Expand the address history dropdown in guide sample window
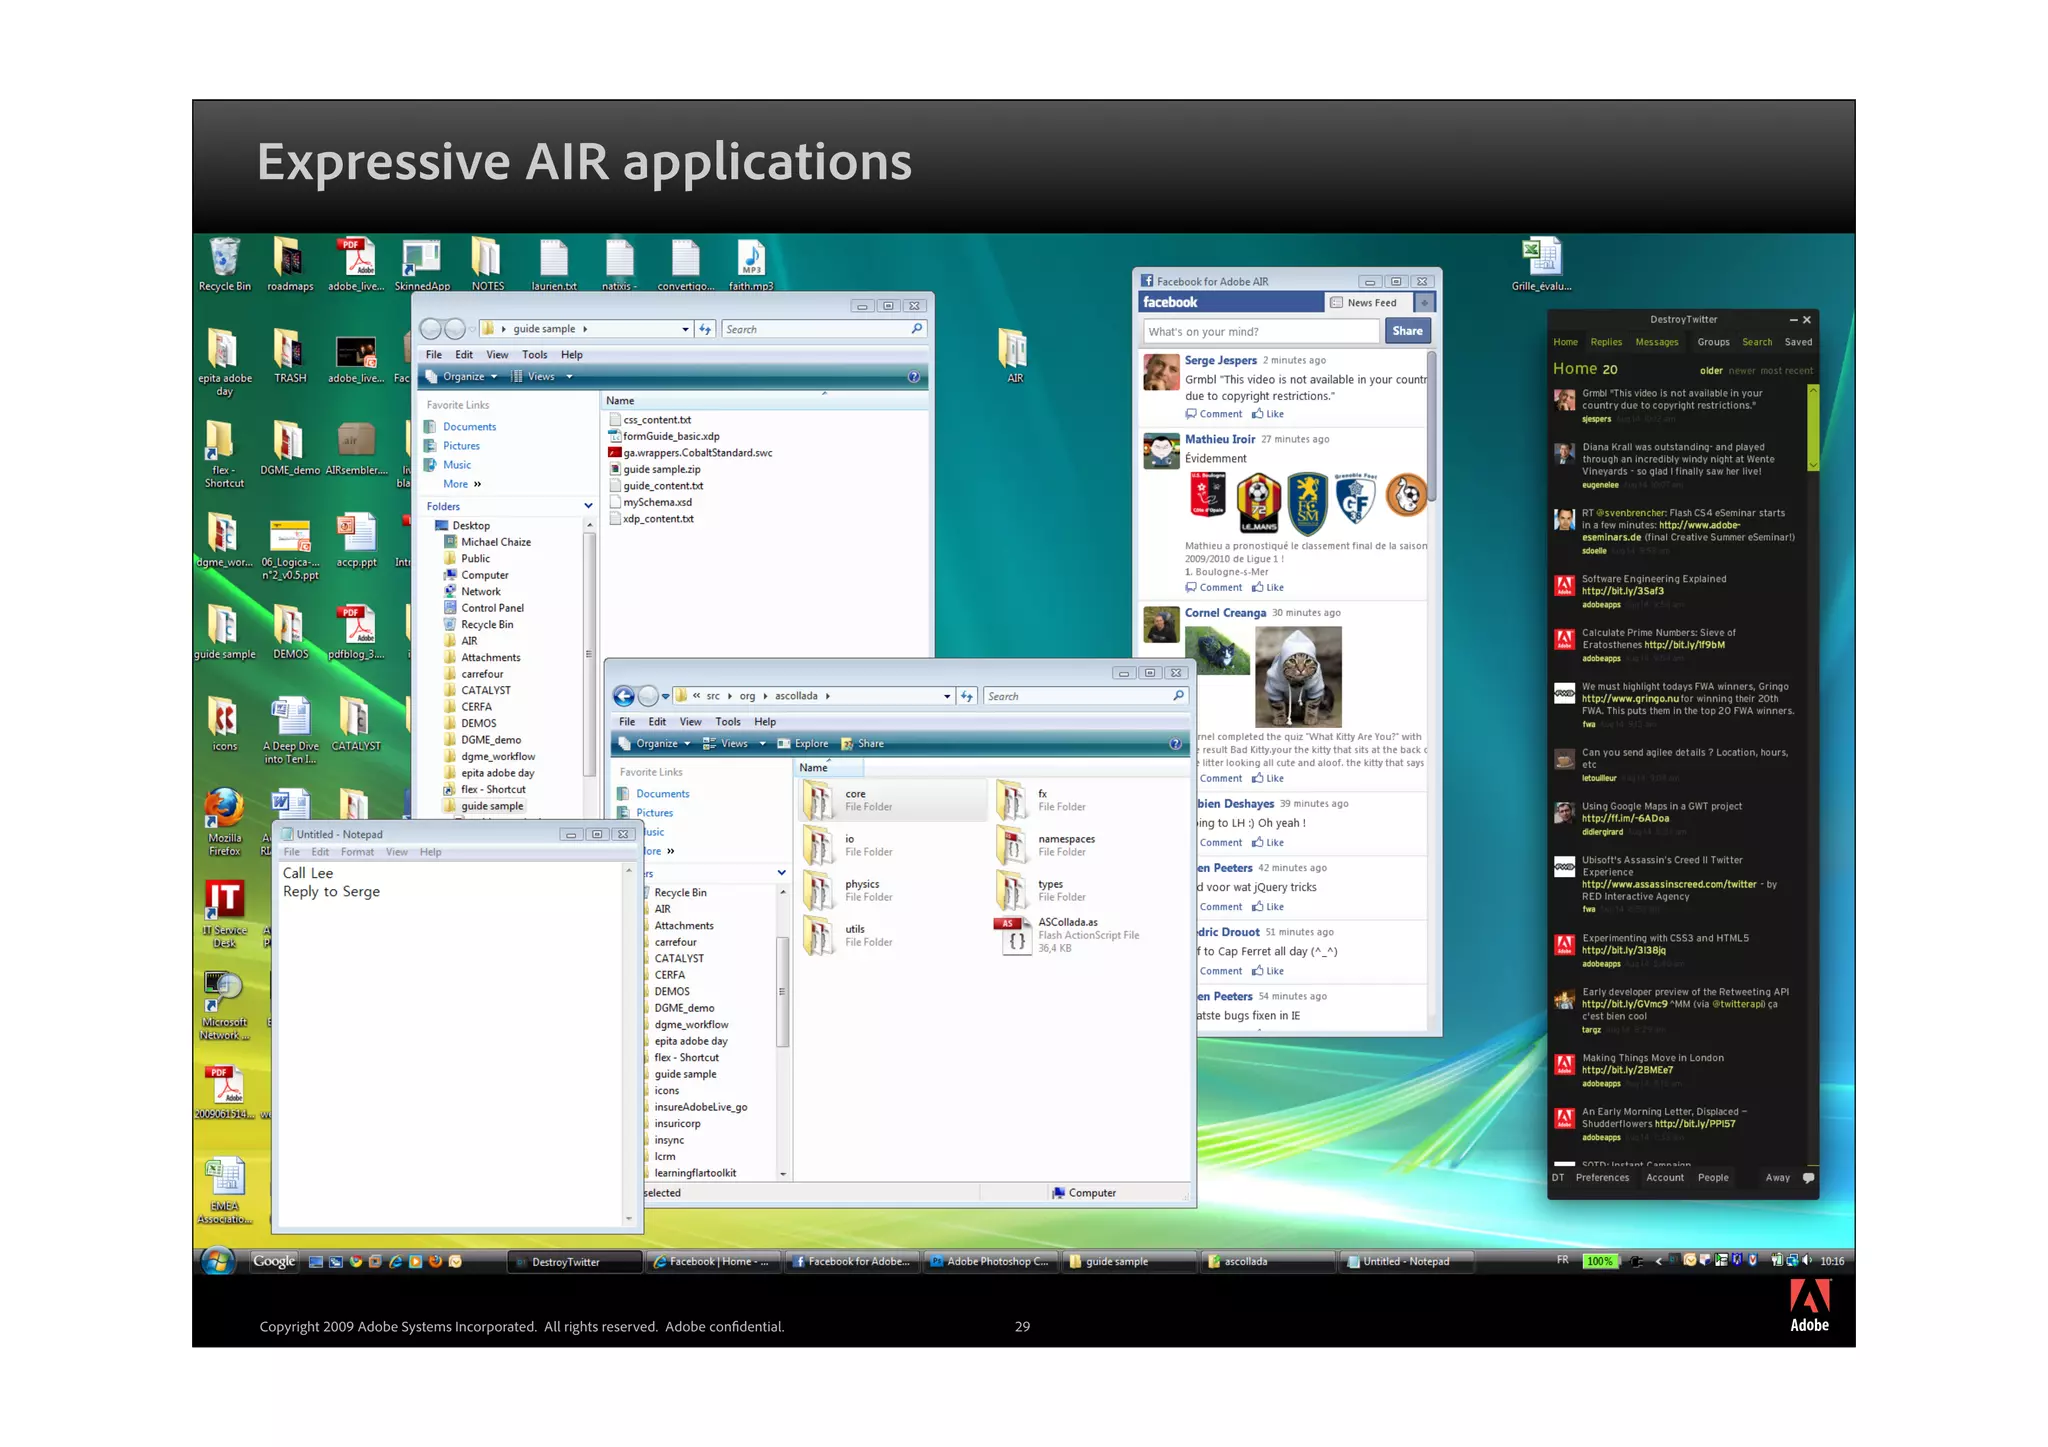This screenshot has height=1447, width=2048. 685,329
